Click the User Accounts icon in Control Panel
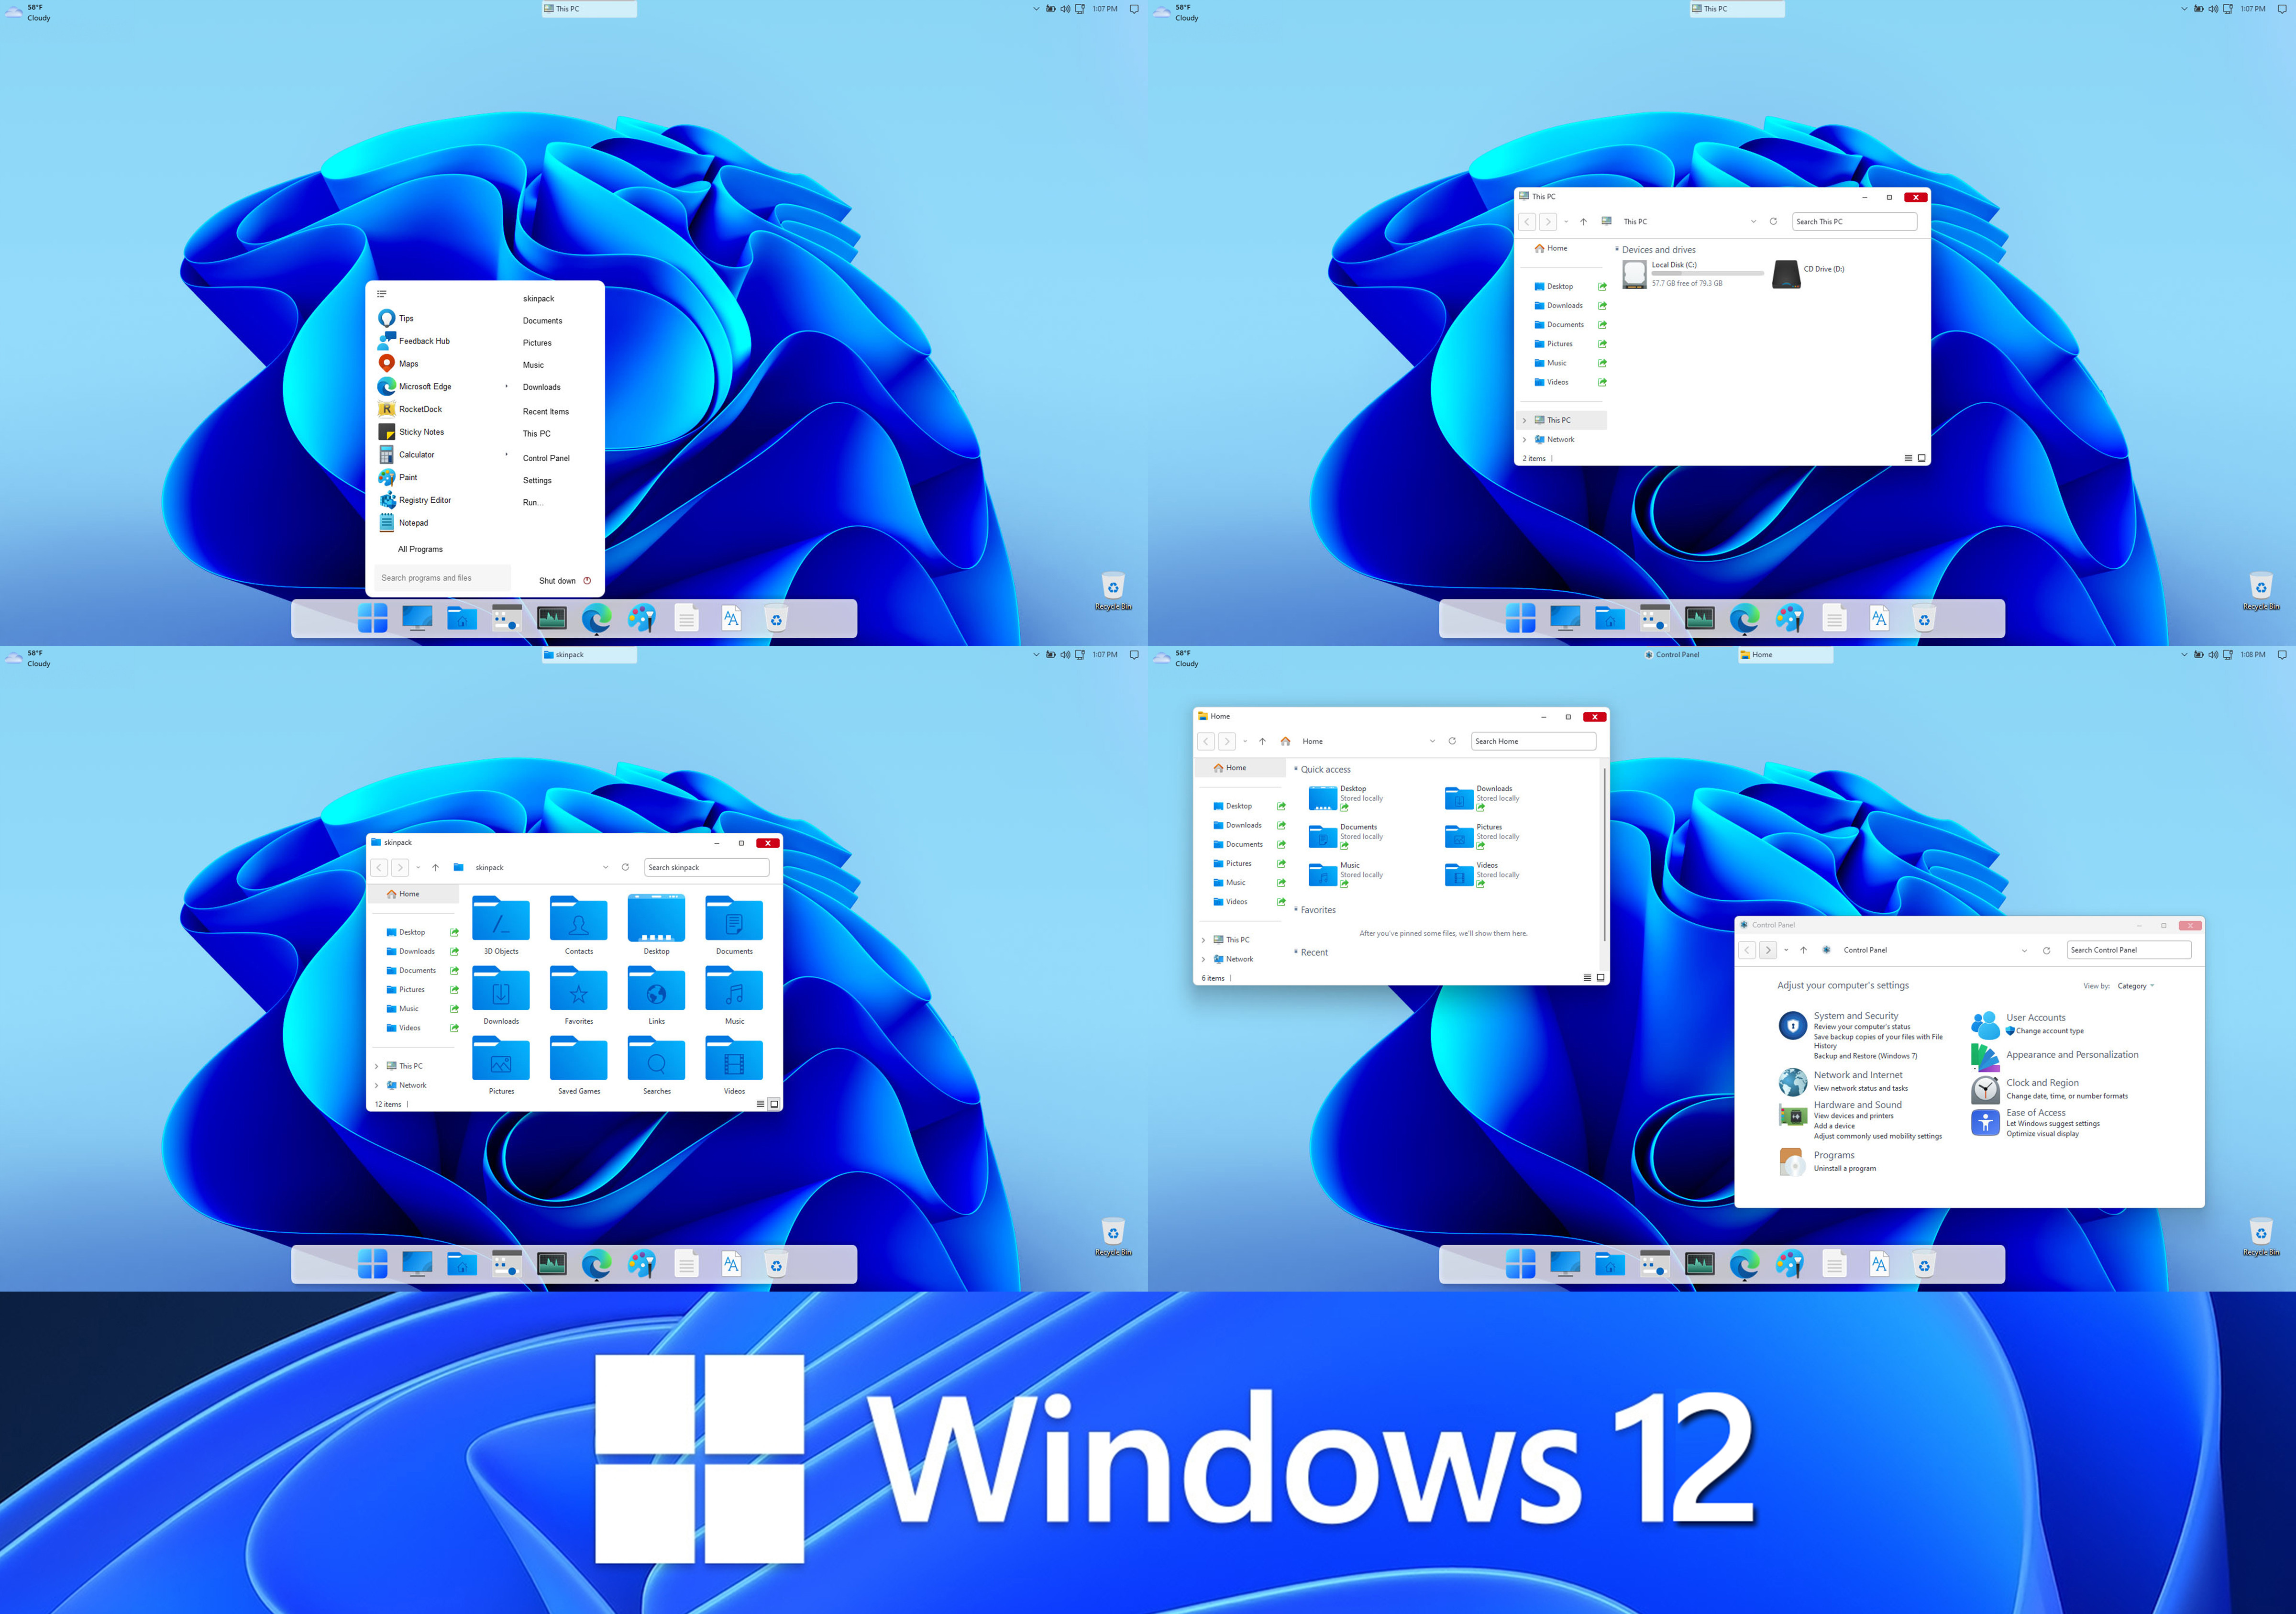 click(x=1985, y=1025)
